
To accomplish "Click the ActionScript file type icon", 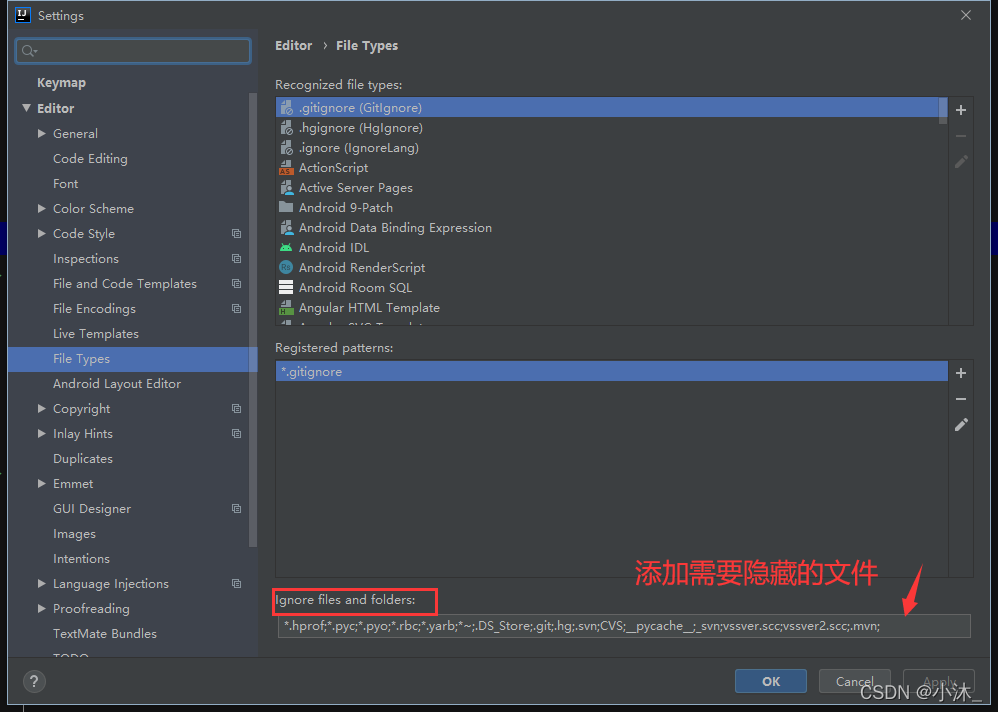I will pyautogui.click(x=286, y=167).
